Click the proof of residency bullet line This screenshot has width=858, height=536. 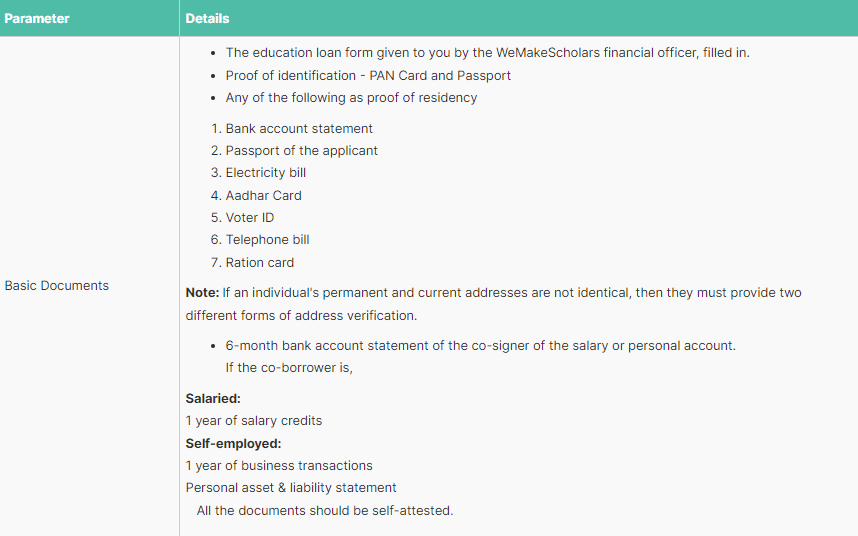pyautogui.click(x=351, y=97)
